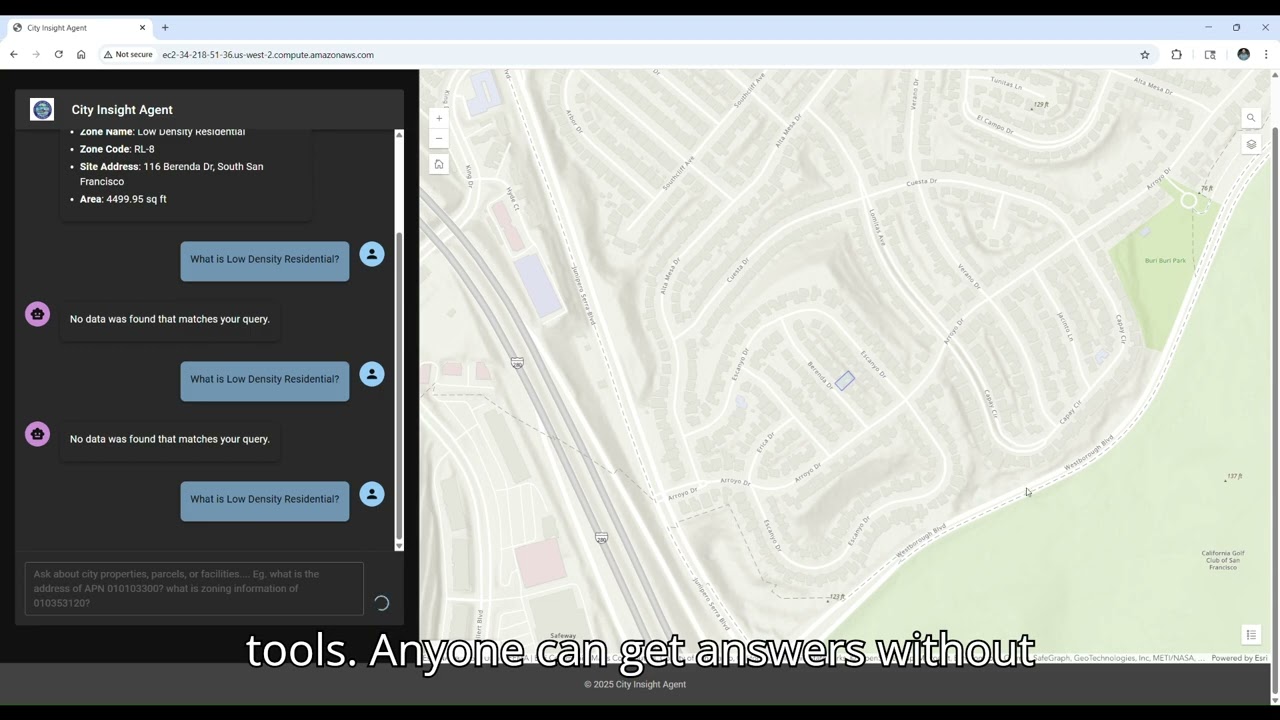
Task: Go back in browser history
Action: [14, 55]
